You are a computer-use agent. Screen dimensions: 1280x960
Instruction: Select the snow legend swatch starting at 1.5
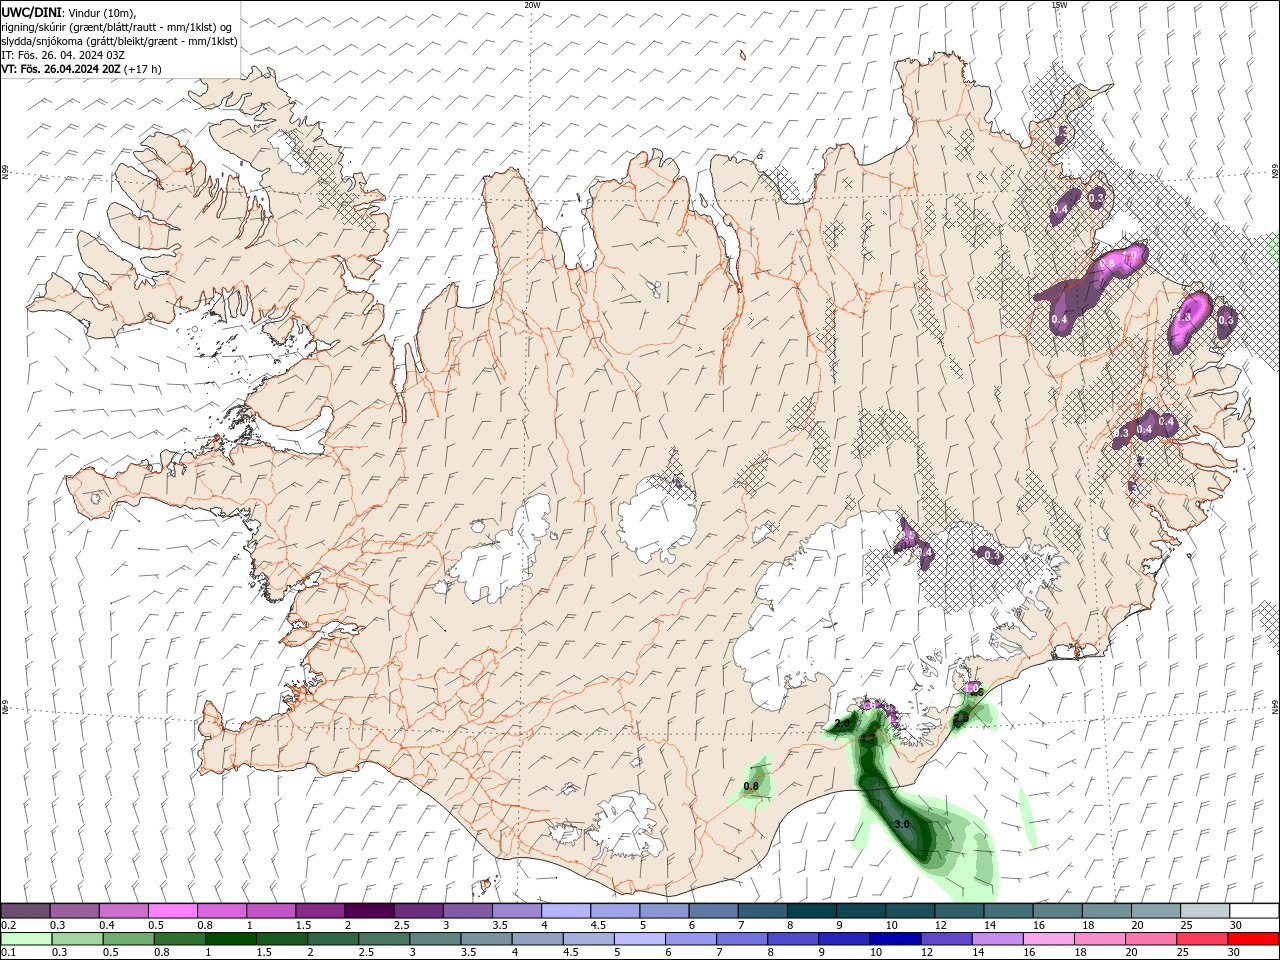pos(320,910)
